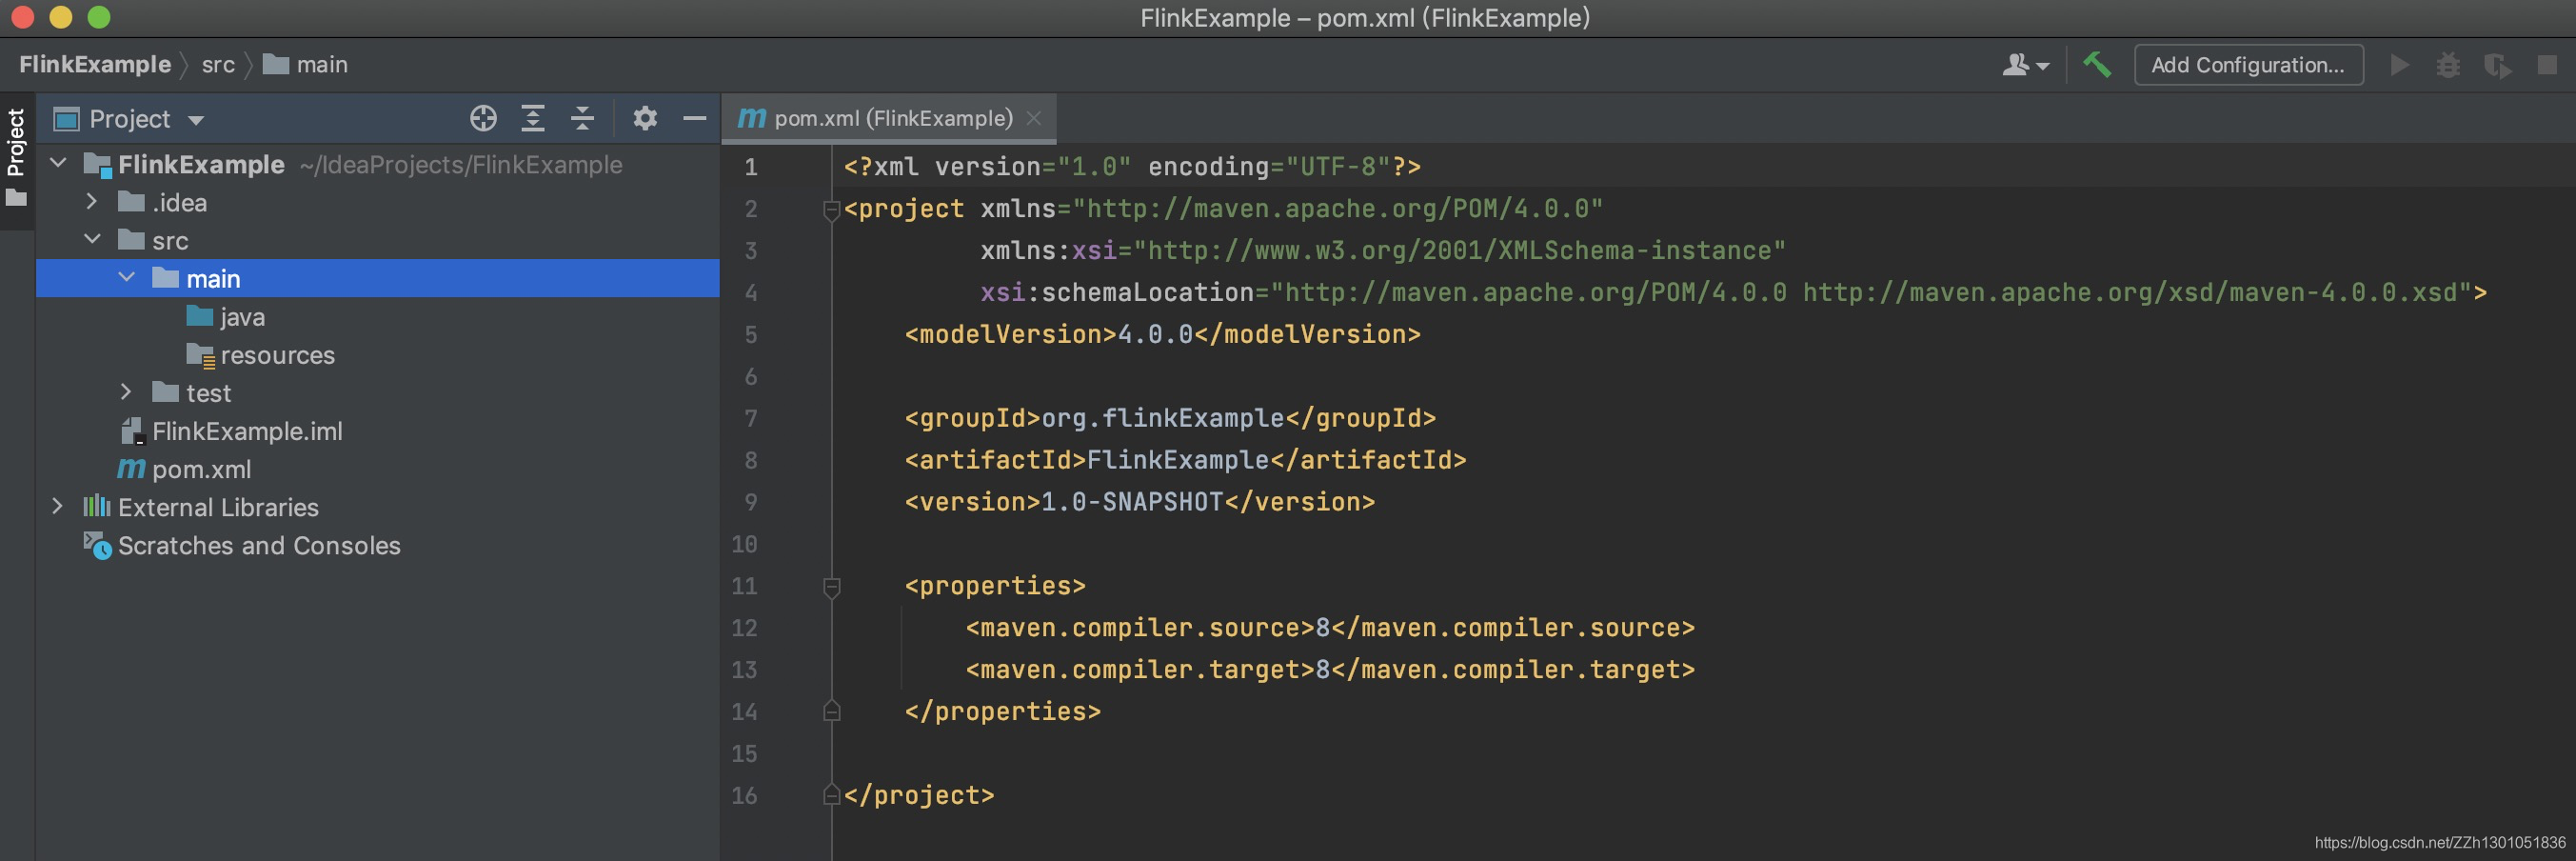Collapse the src folder
The image size is (2576, 861).
coord(92,240)
